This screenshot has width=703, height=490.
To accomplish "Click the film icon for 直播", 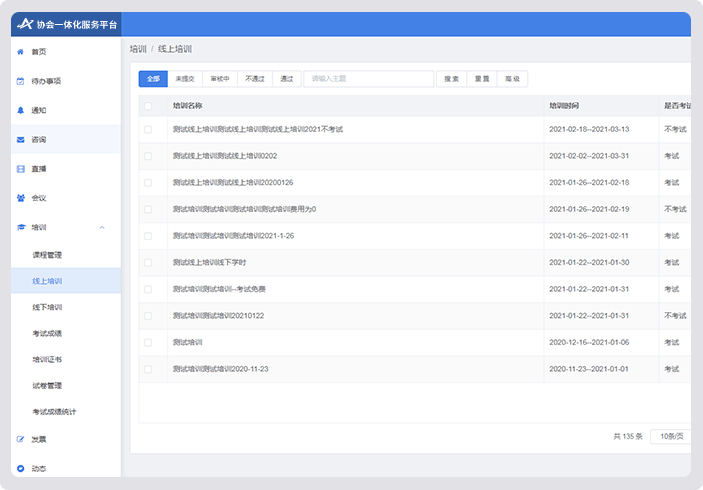I will tap(20, 169).
